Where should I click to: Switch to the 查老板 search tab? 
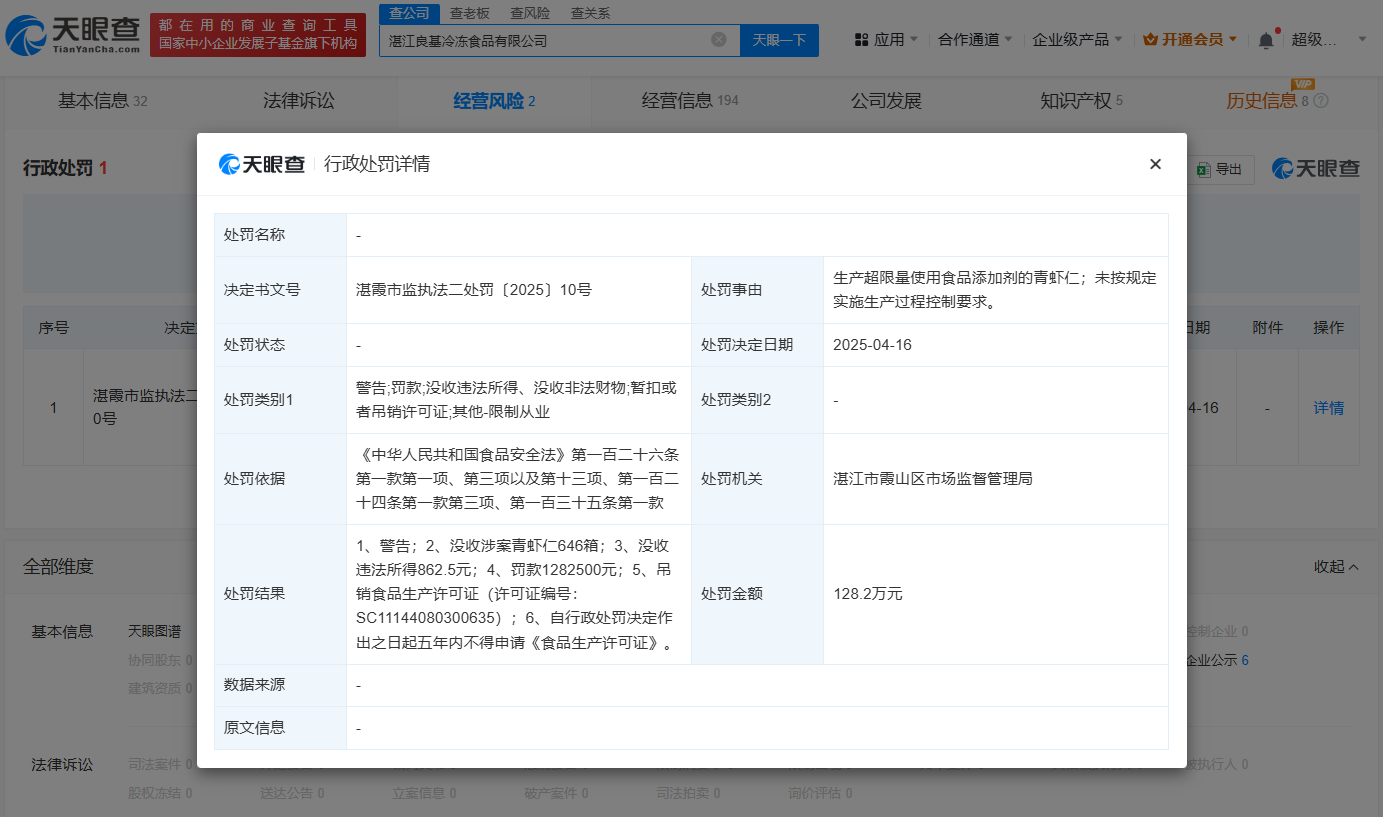click(469, 13)
